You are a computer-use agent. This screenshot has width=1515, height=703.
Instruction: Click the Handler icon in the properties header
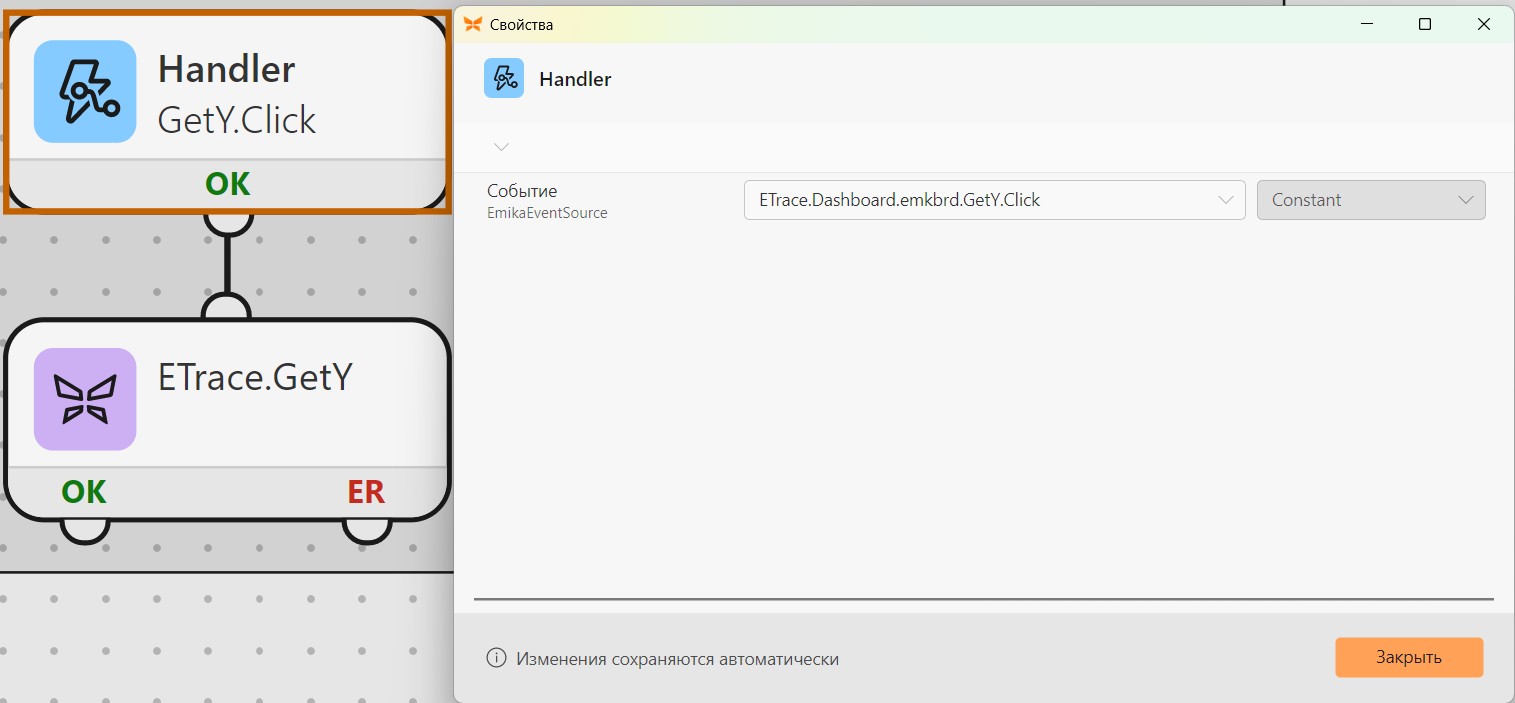click(x=504, y=78)
